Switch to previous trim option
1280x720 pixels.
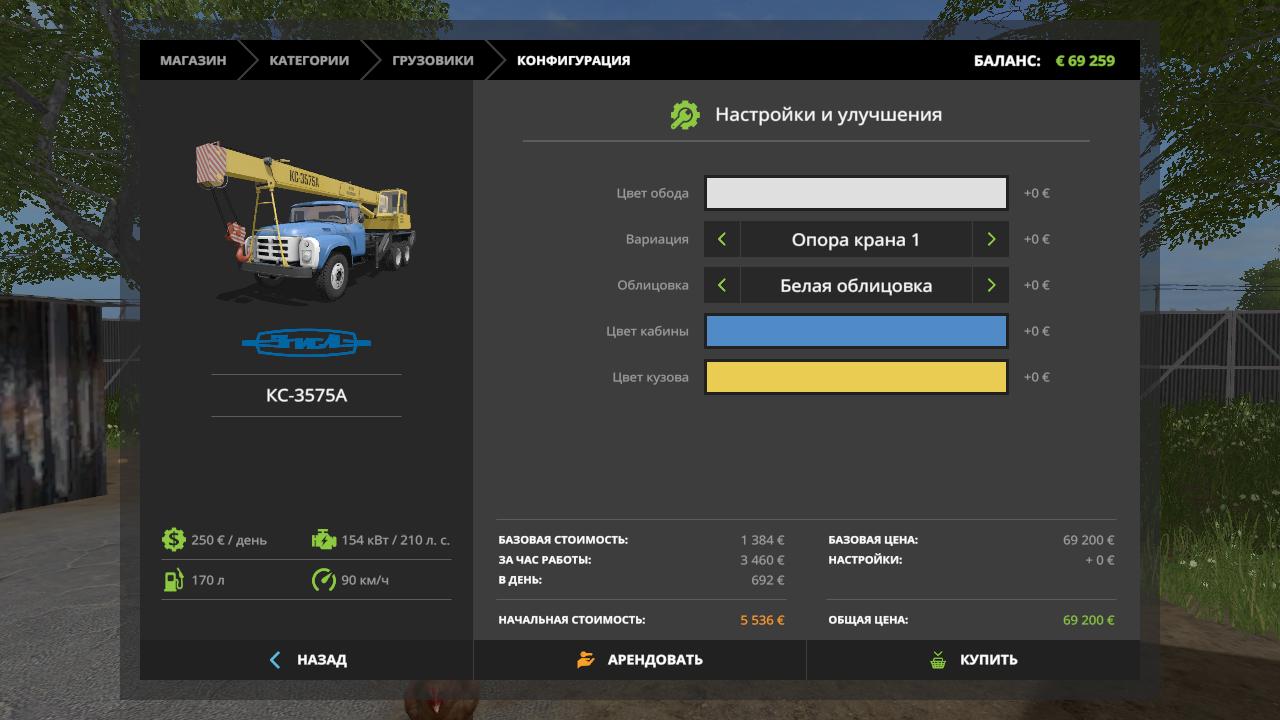point(722,285)
